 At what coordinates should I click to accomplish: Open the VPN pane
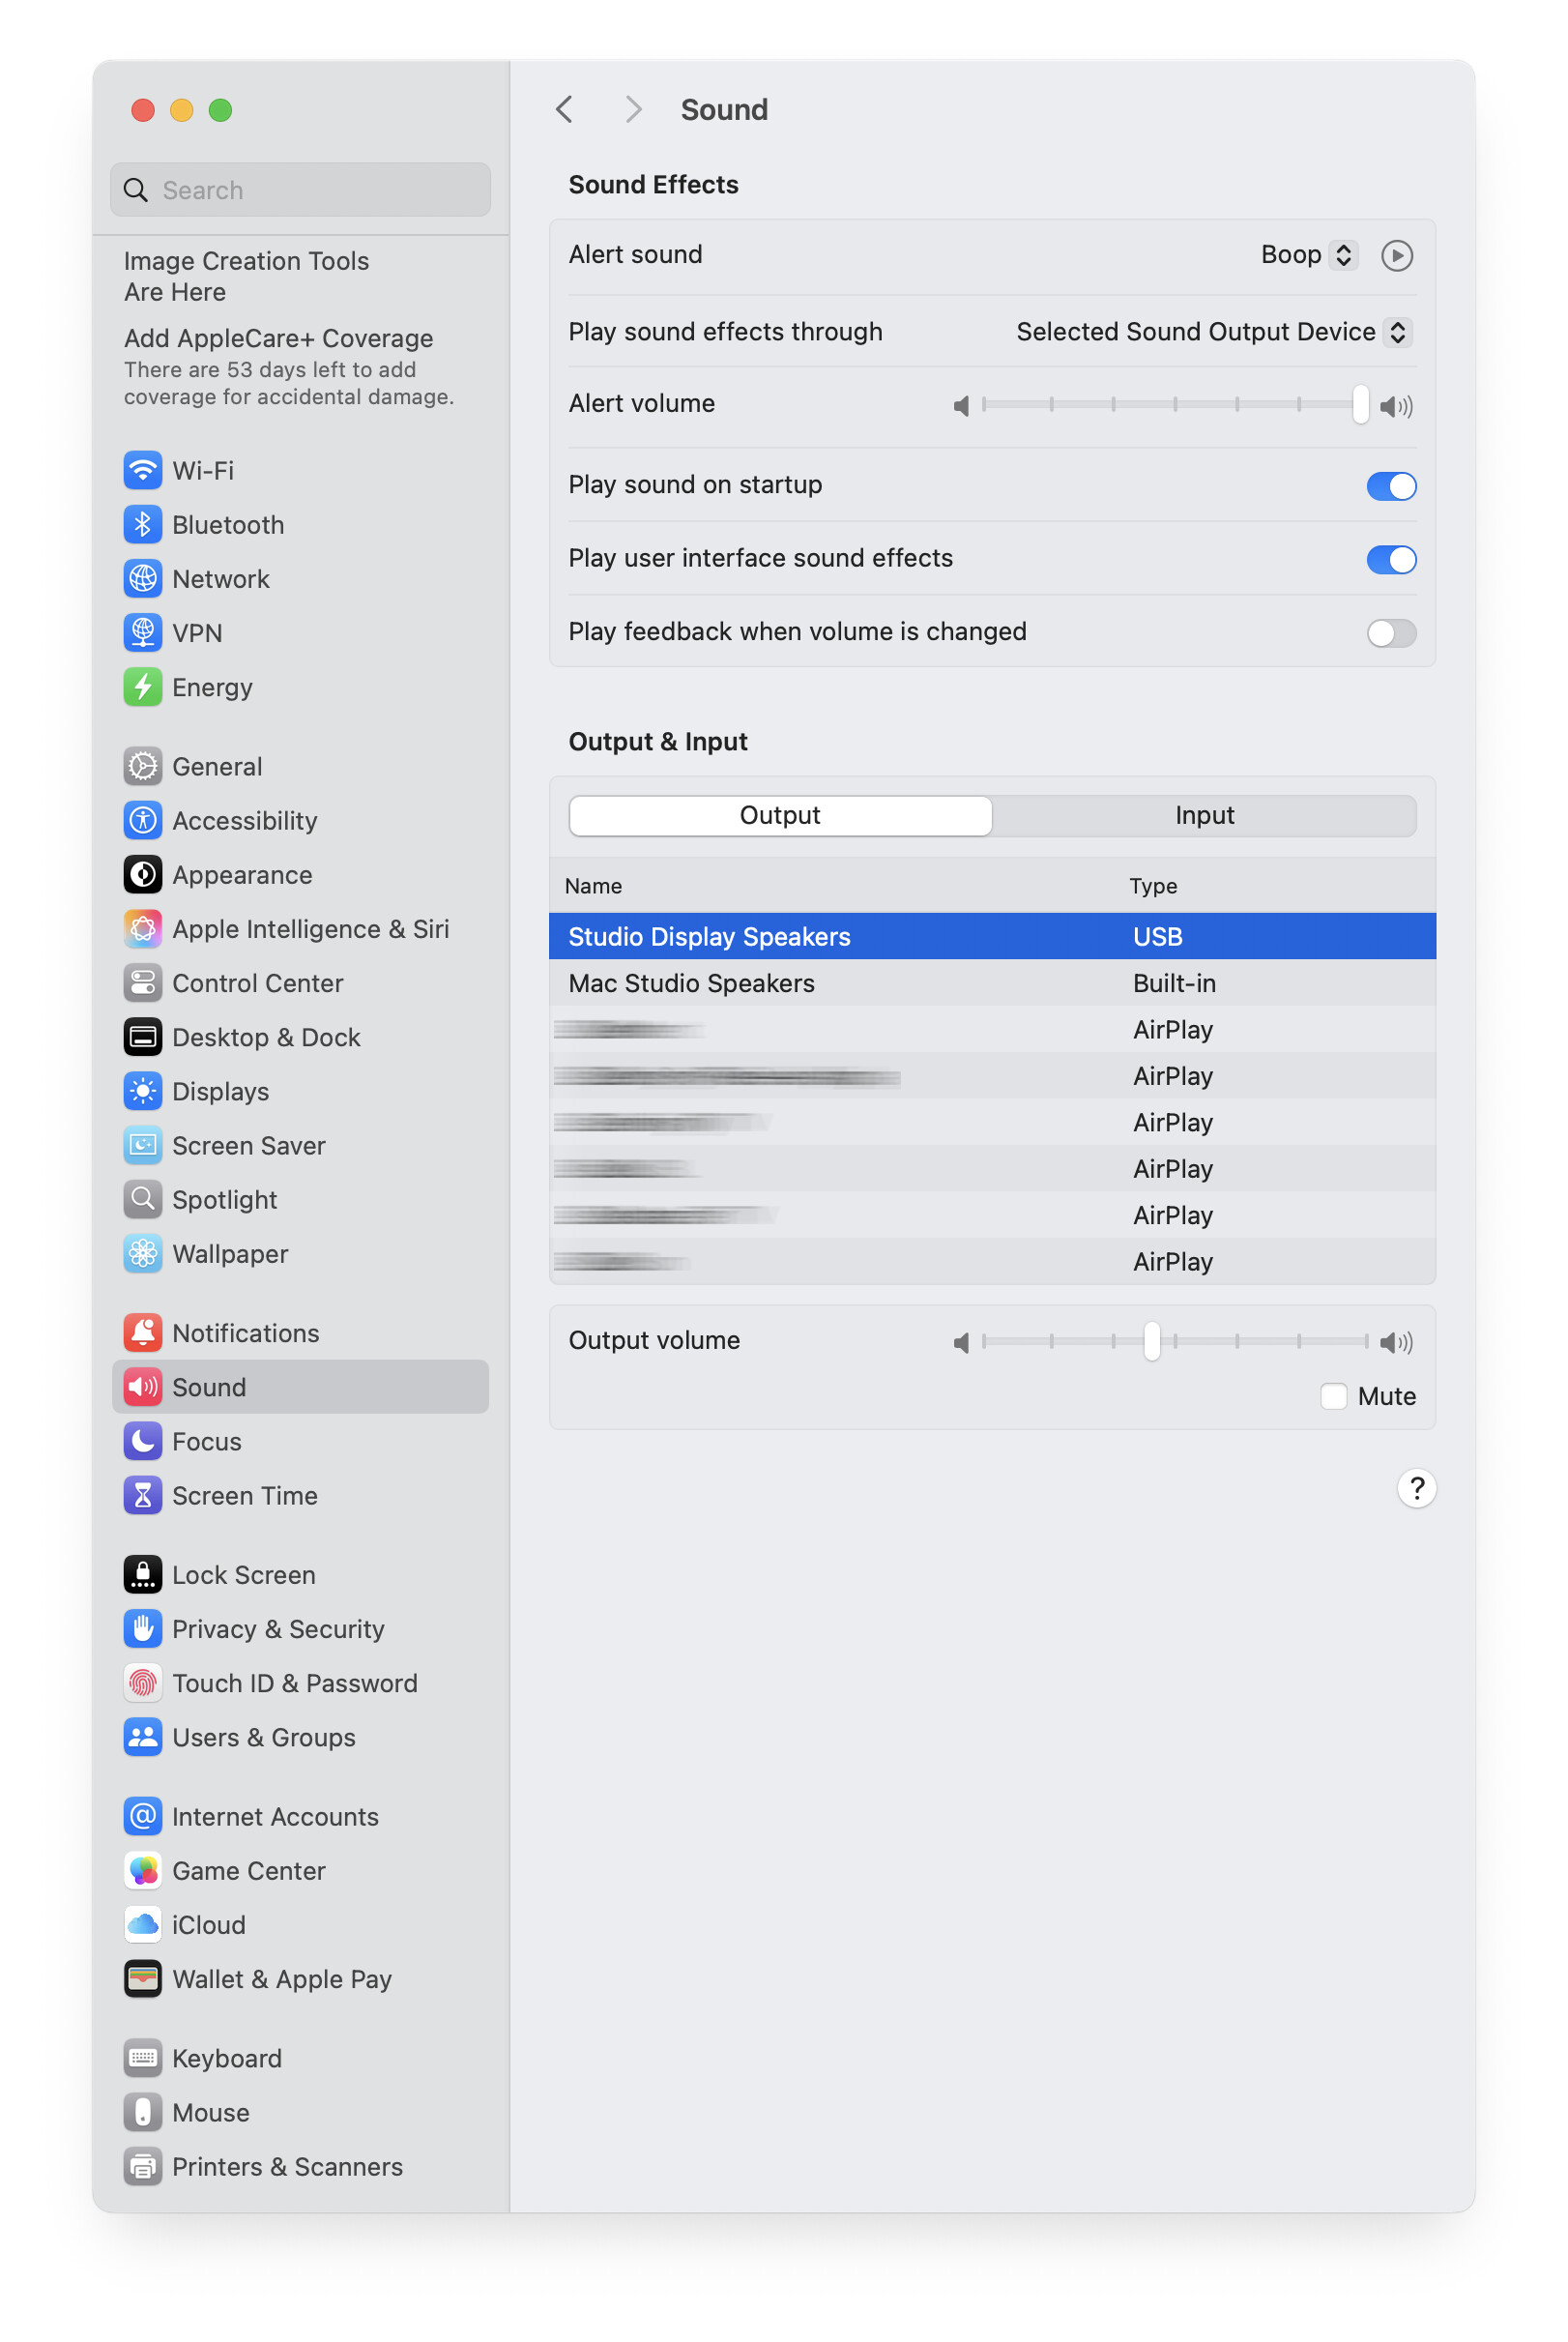[x=300, y=633]
